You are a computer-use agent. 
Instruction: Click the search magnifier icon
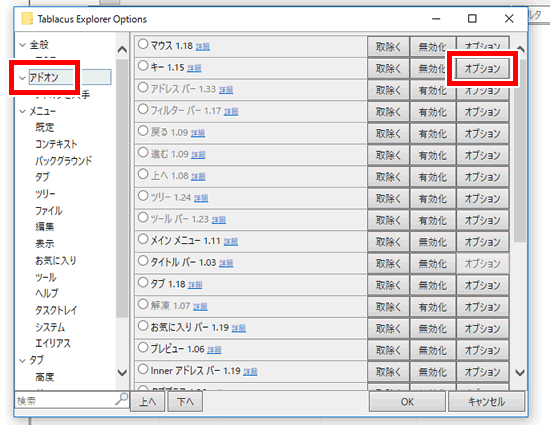coord(122,399)
